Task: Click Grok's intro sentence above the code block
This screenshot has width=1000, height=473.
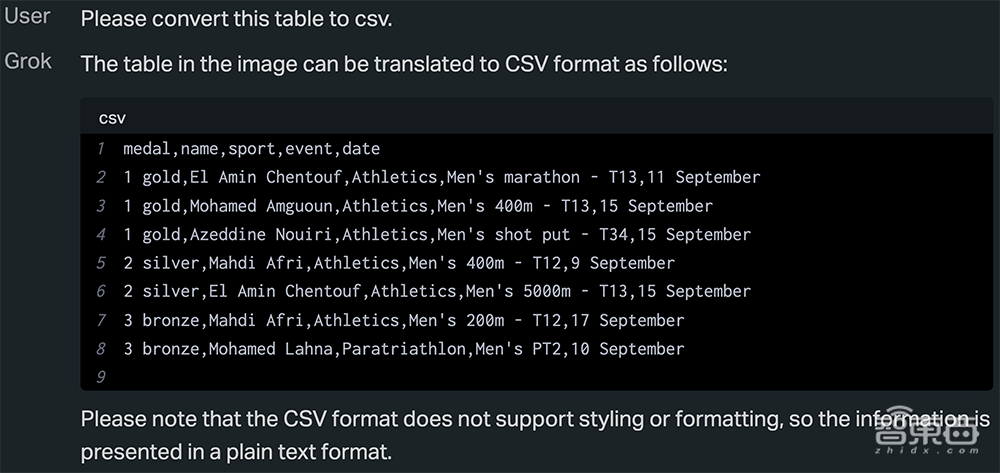Action: tap(404, 64)
